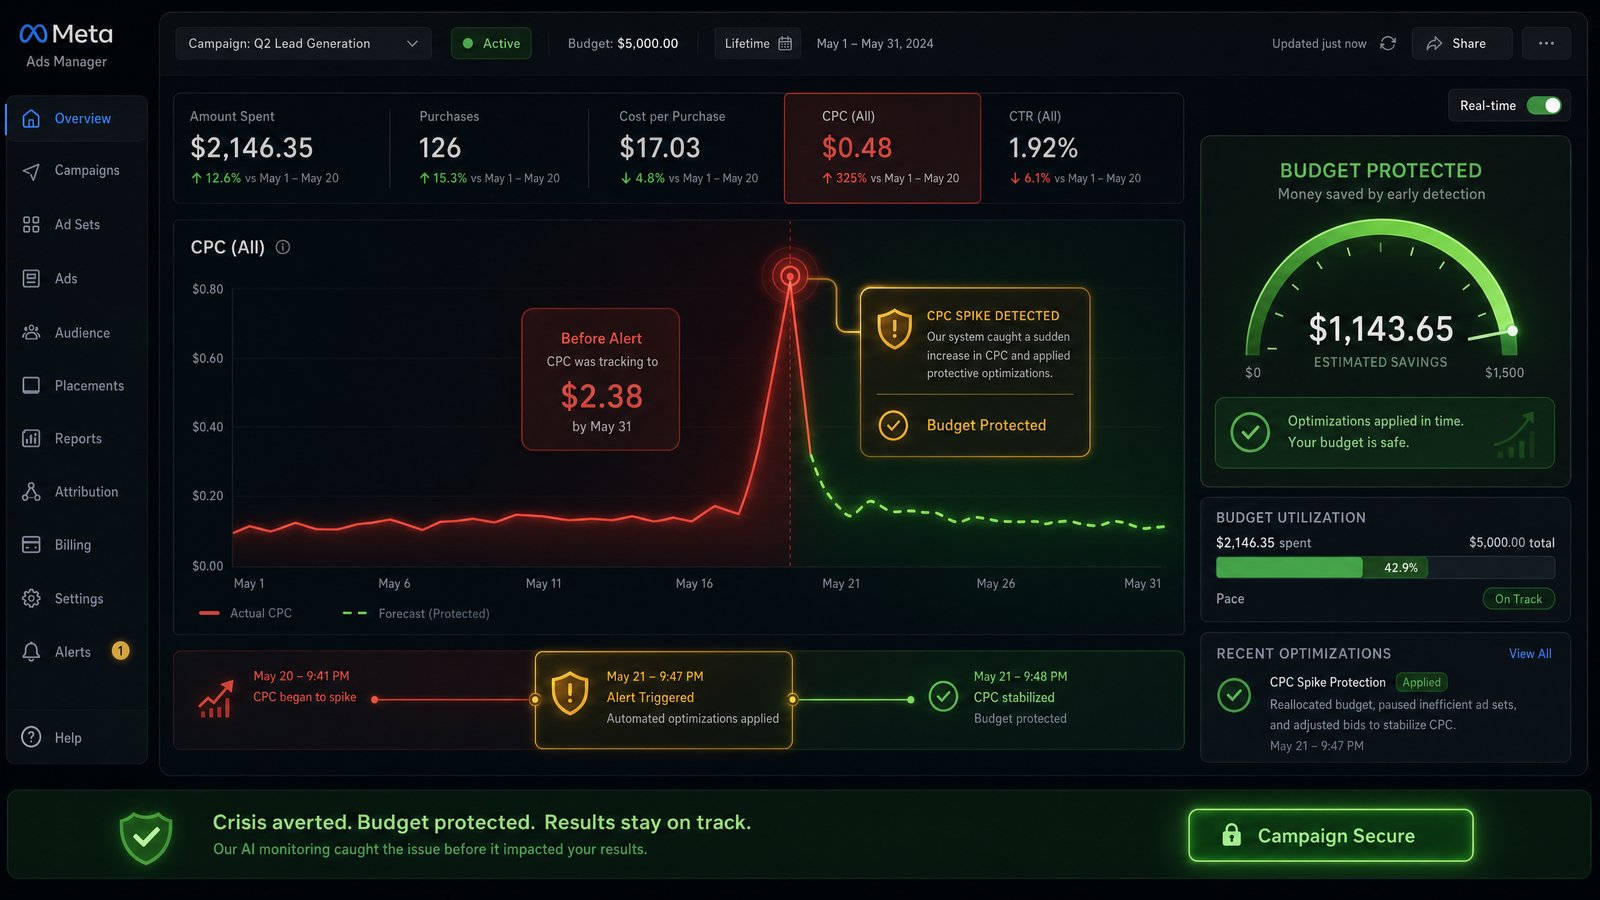Click the Applied tag on CPC Spike Protection

pyautogui.click(x=1421, y=682)
